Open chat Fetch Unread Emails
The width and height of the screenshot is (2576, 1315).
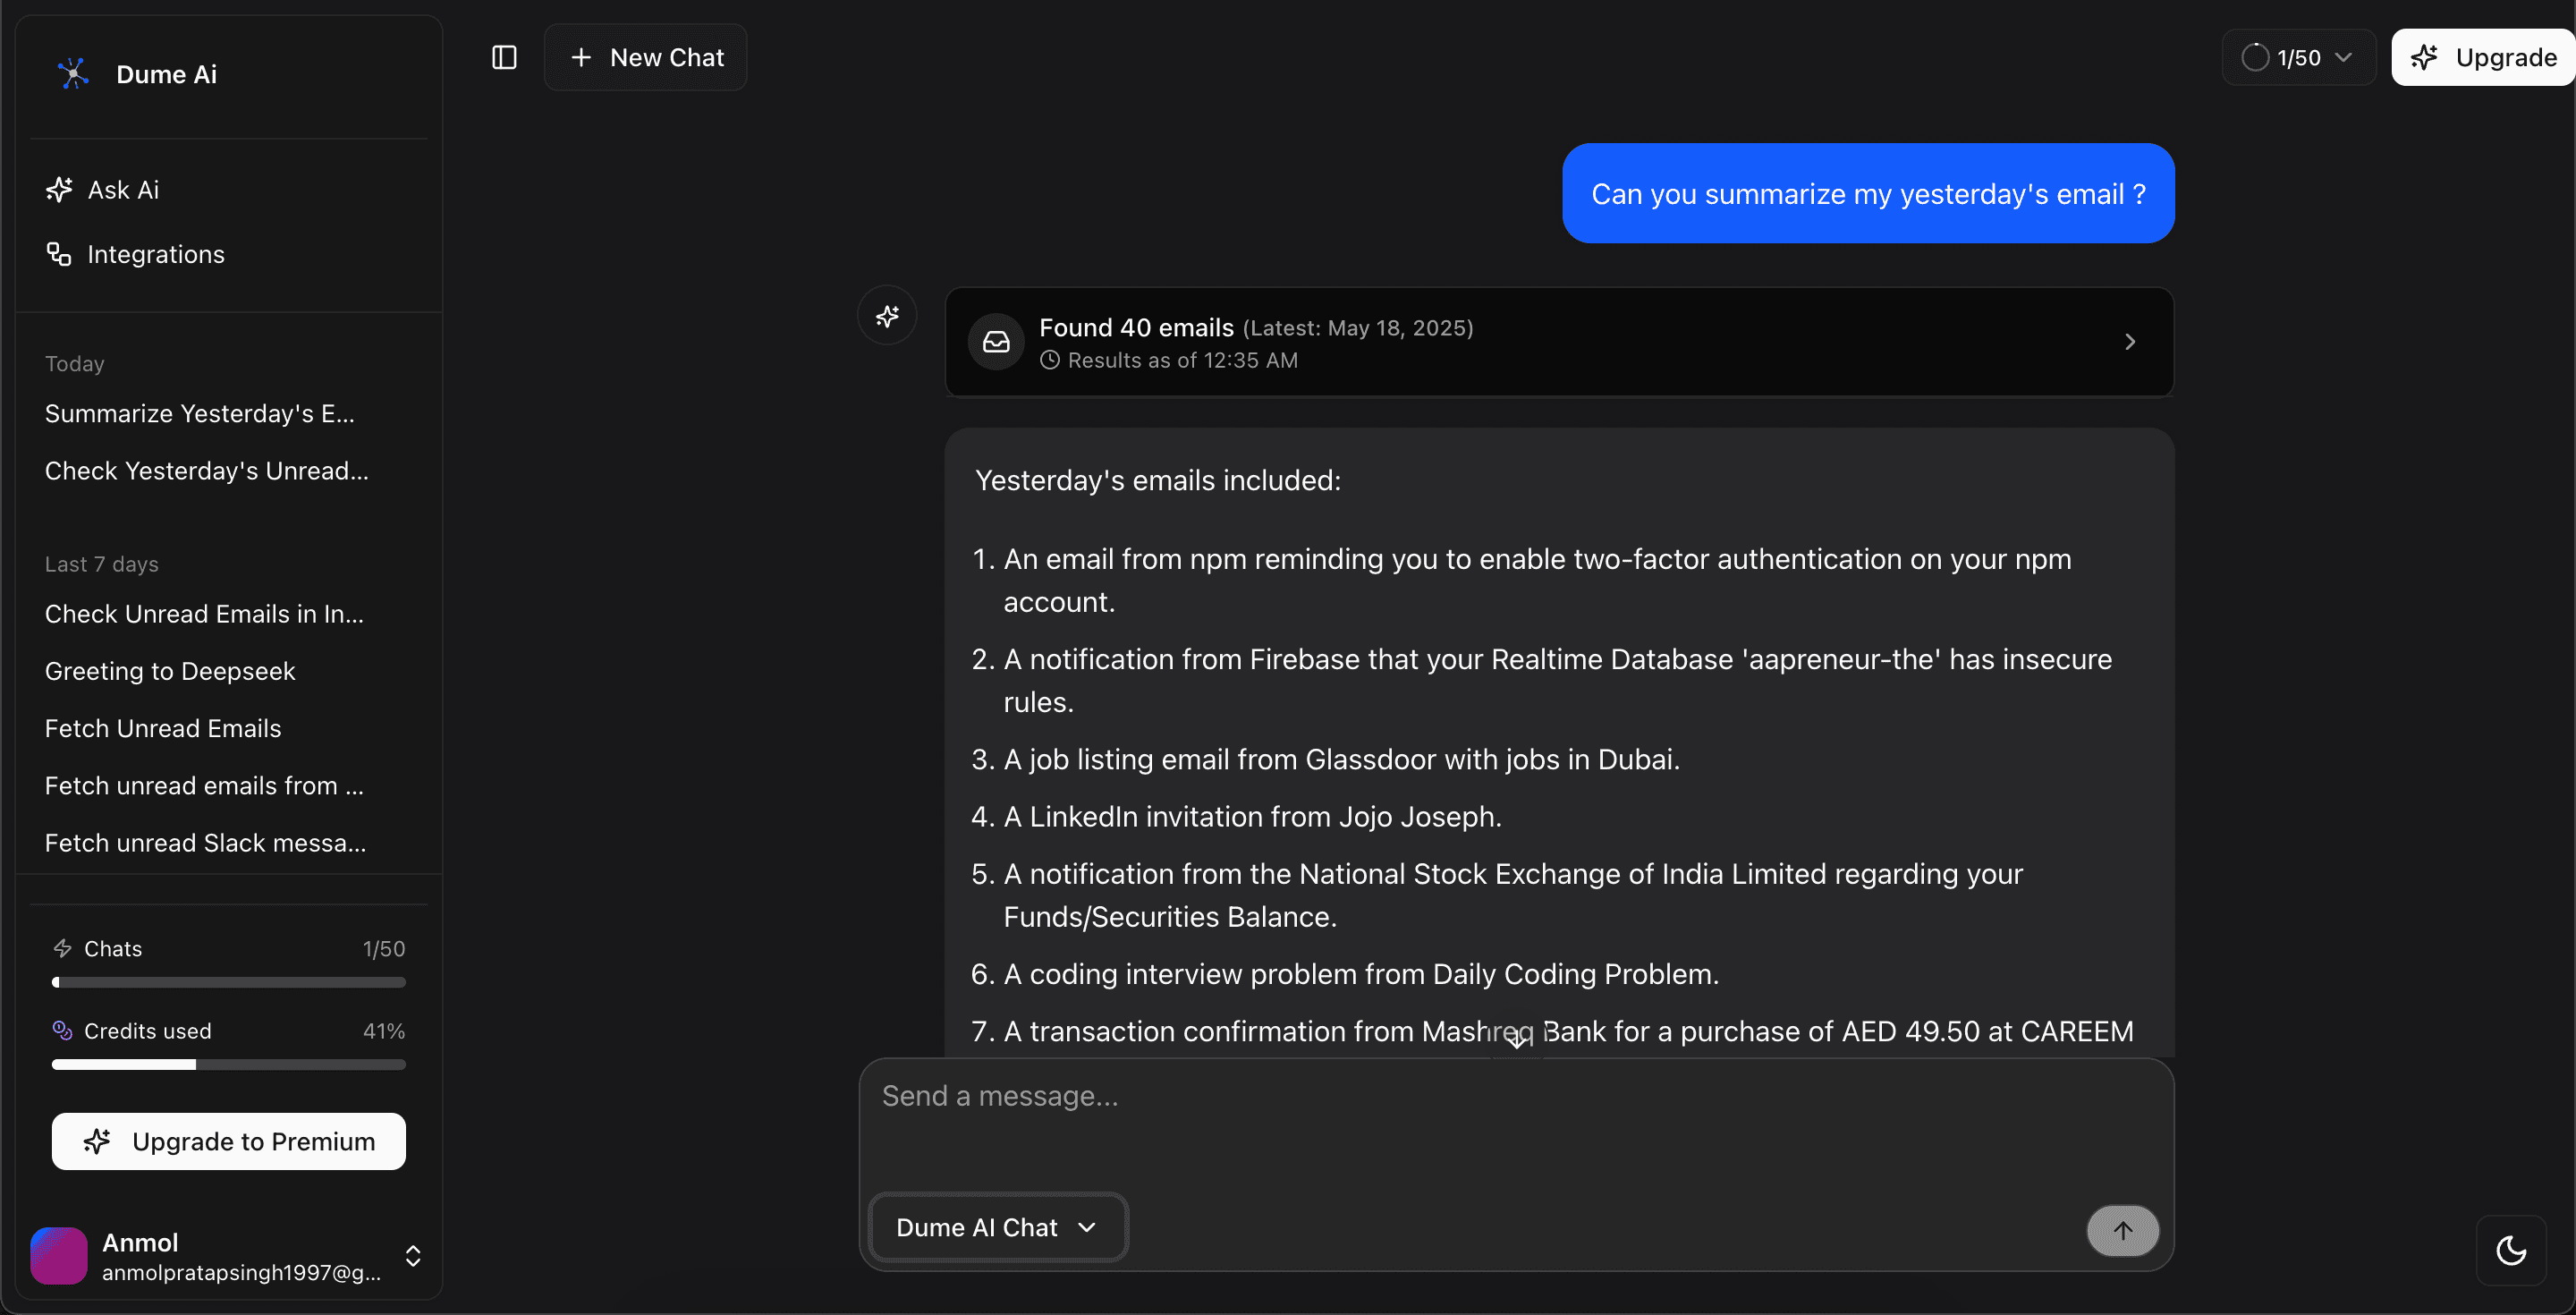(163, 729)
